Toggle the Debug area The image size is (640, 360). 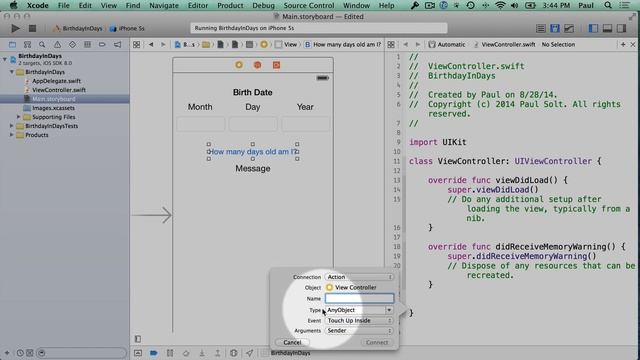point(607,28)
